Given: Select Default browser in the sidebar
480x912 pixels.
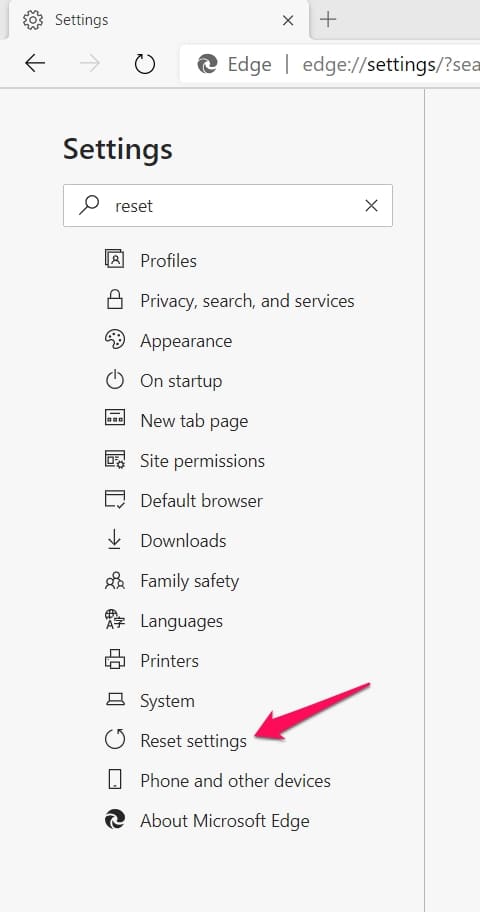Looking at the screenshot, I should (x=201, y=501).
